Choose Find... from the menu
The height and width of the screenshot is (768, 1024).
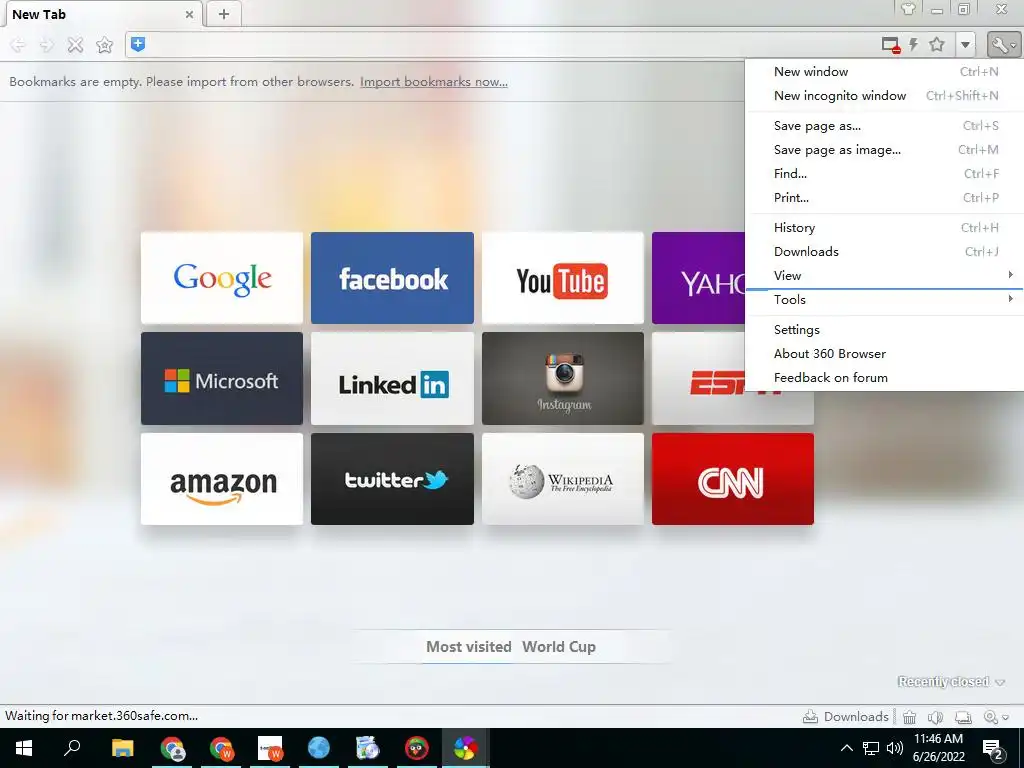pos(885,174)
